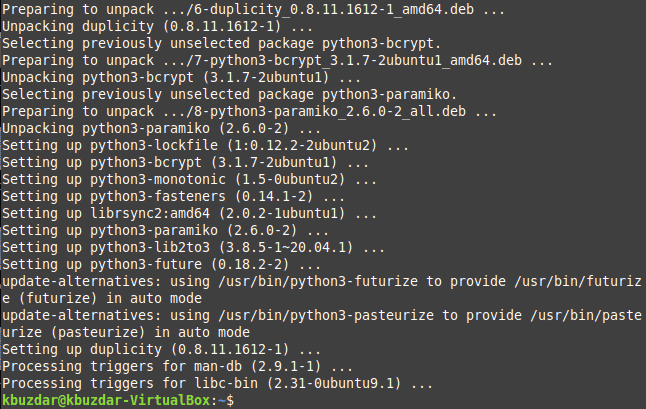Click the 'Setting up python3-paramiko' line
The height and width of the screenshot is (409, 646).
tap(165, 230)
